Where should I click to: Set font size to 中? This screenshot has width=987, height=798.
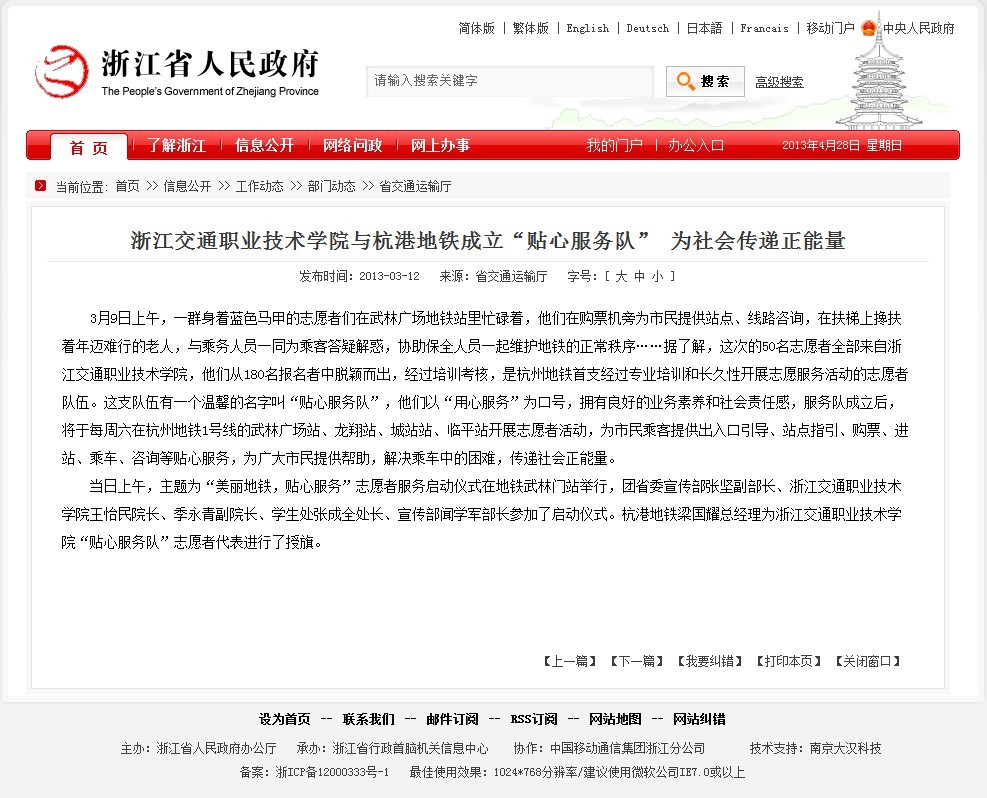[x=640, y=276]
